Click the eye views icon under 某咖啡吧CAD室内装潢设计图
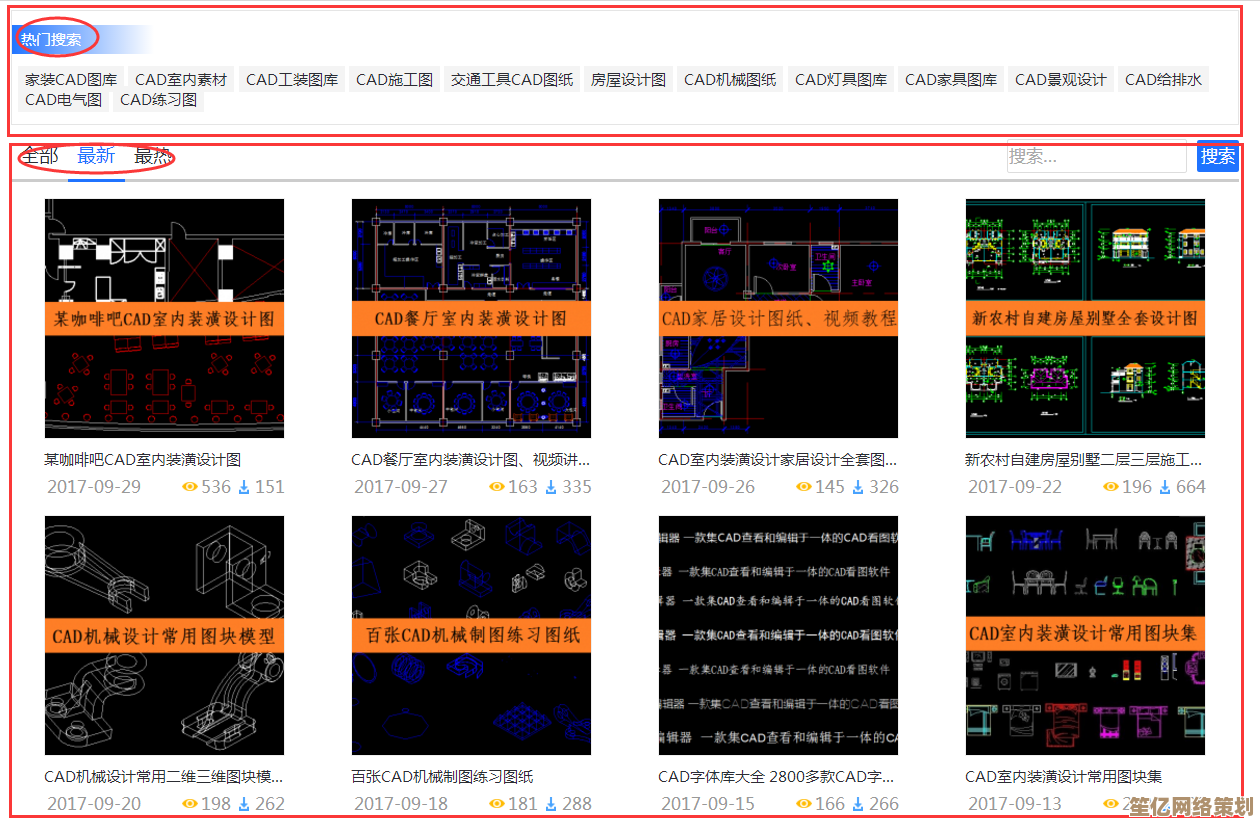The image size is (1260, 825). [190, 487]
